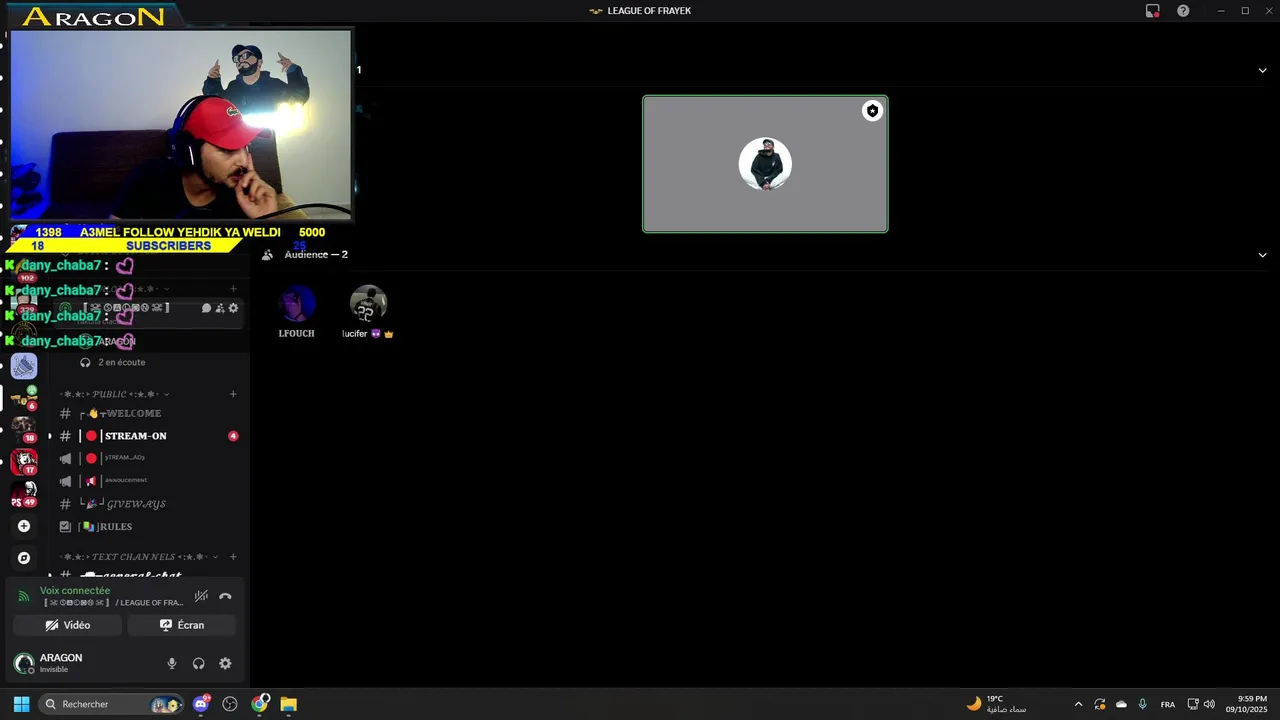Open LFOUCH audience member avatar
The height and width of the screenshot is (720, 1280).
pos(296,303)
